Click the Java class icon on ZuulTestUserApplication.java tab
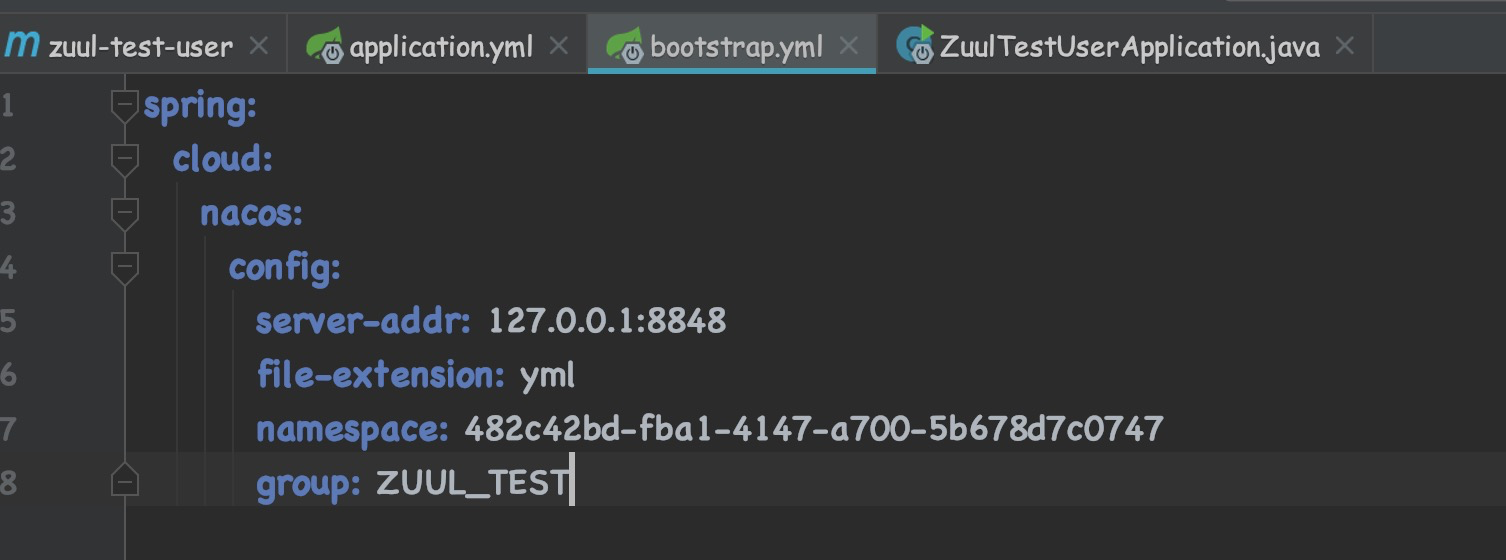Viewport: 1506px width, 560px height. pos(914,44)
